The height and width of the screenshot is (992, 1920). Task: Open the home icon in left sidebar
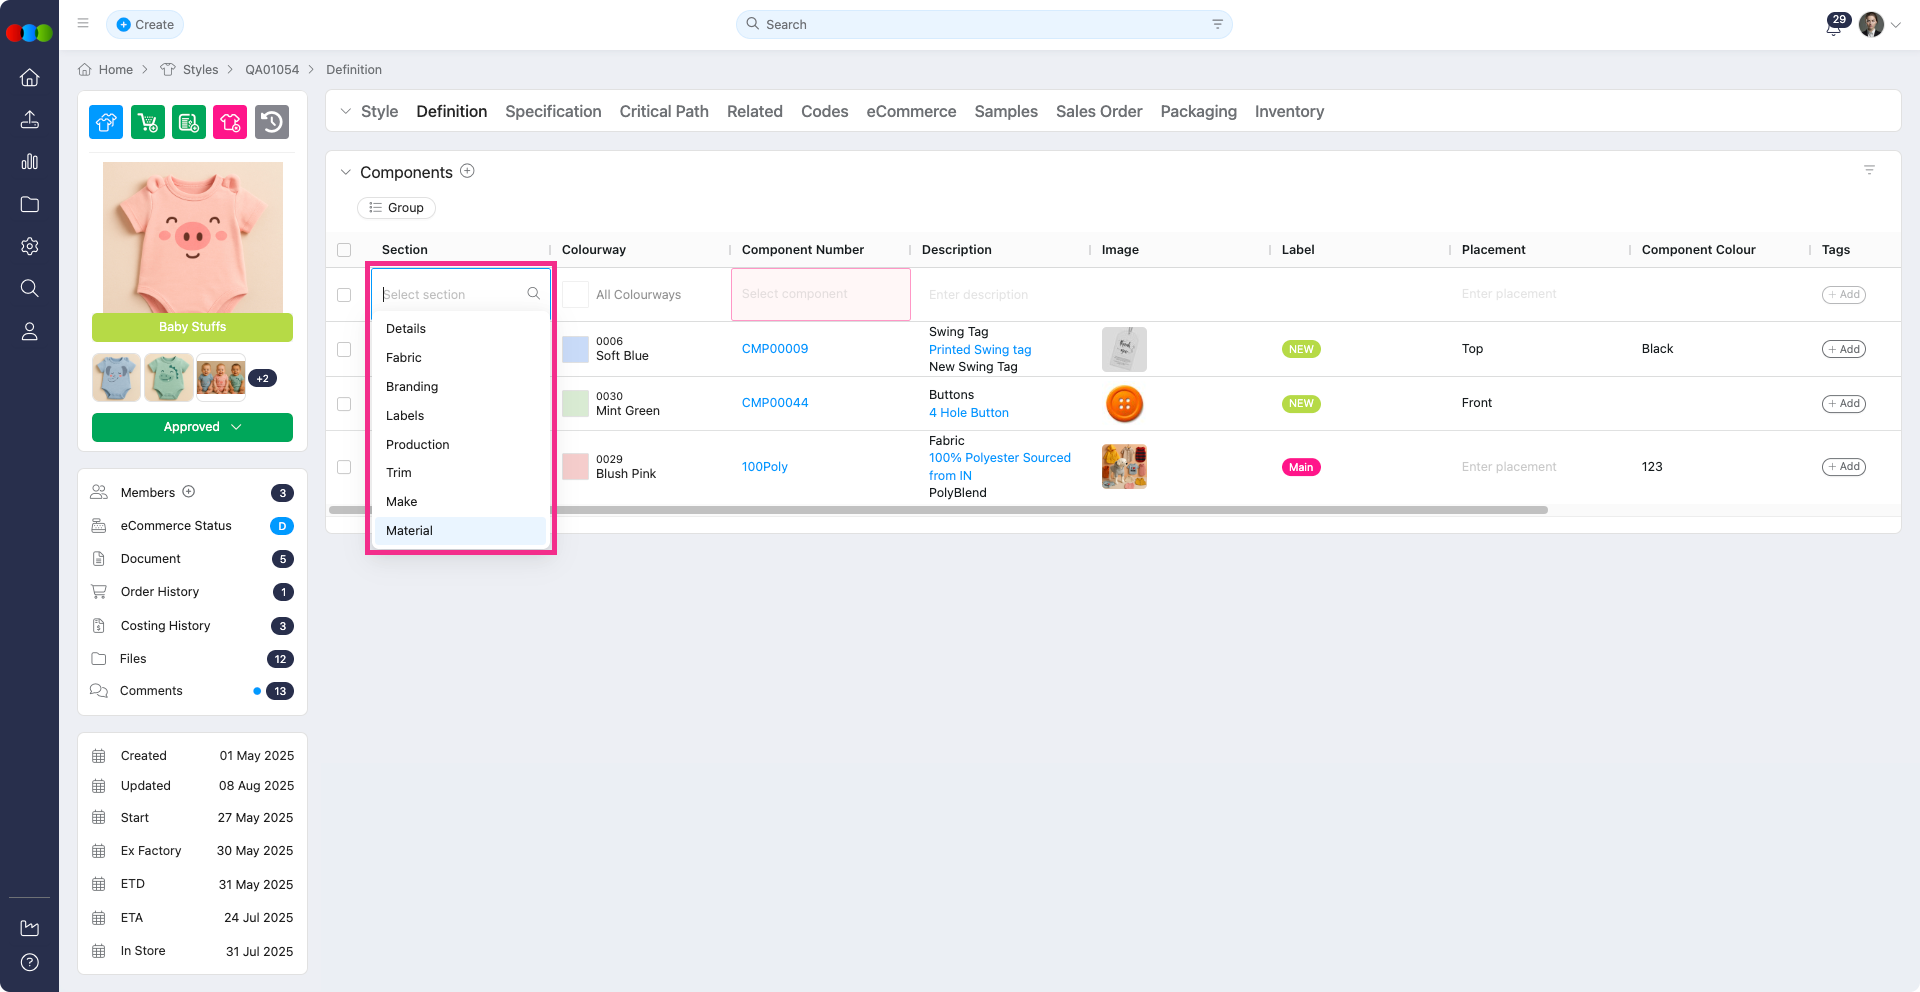pyautogui.click(x=30, y=78)
